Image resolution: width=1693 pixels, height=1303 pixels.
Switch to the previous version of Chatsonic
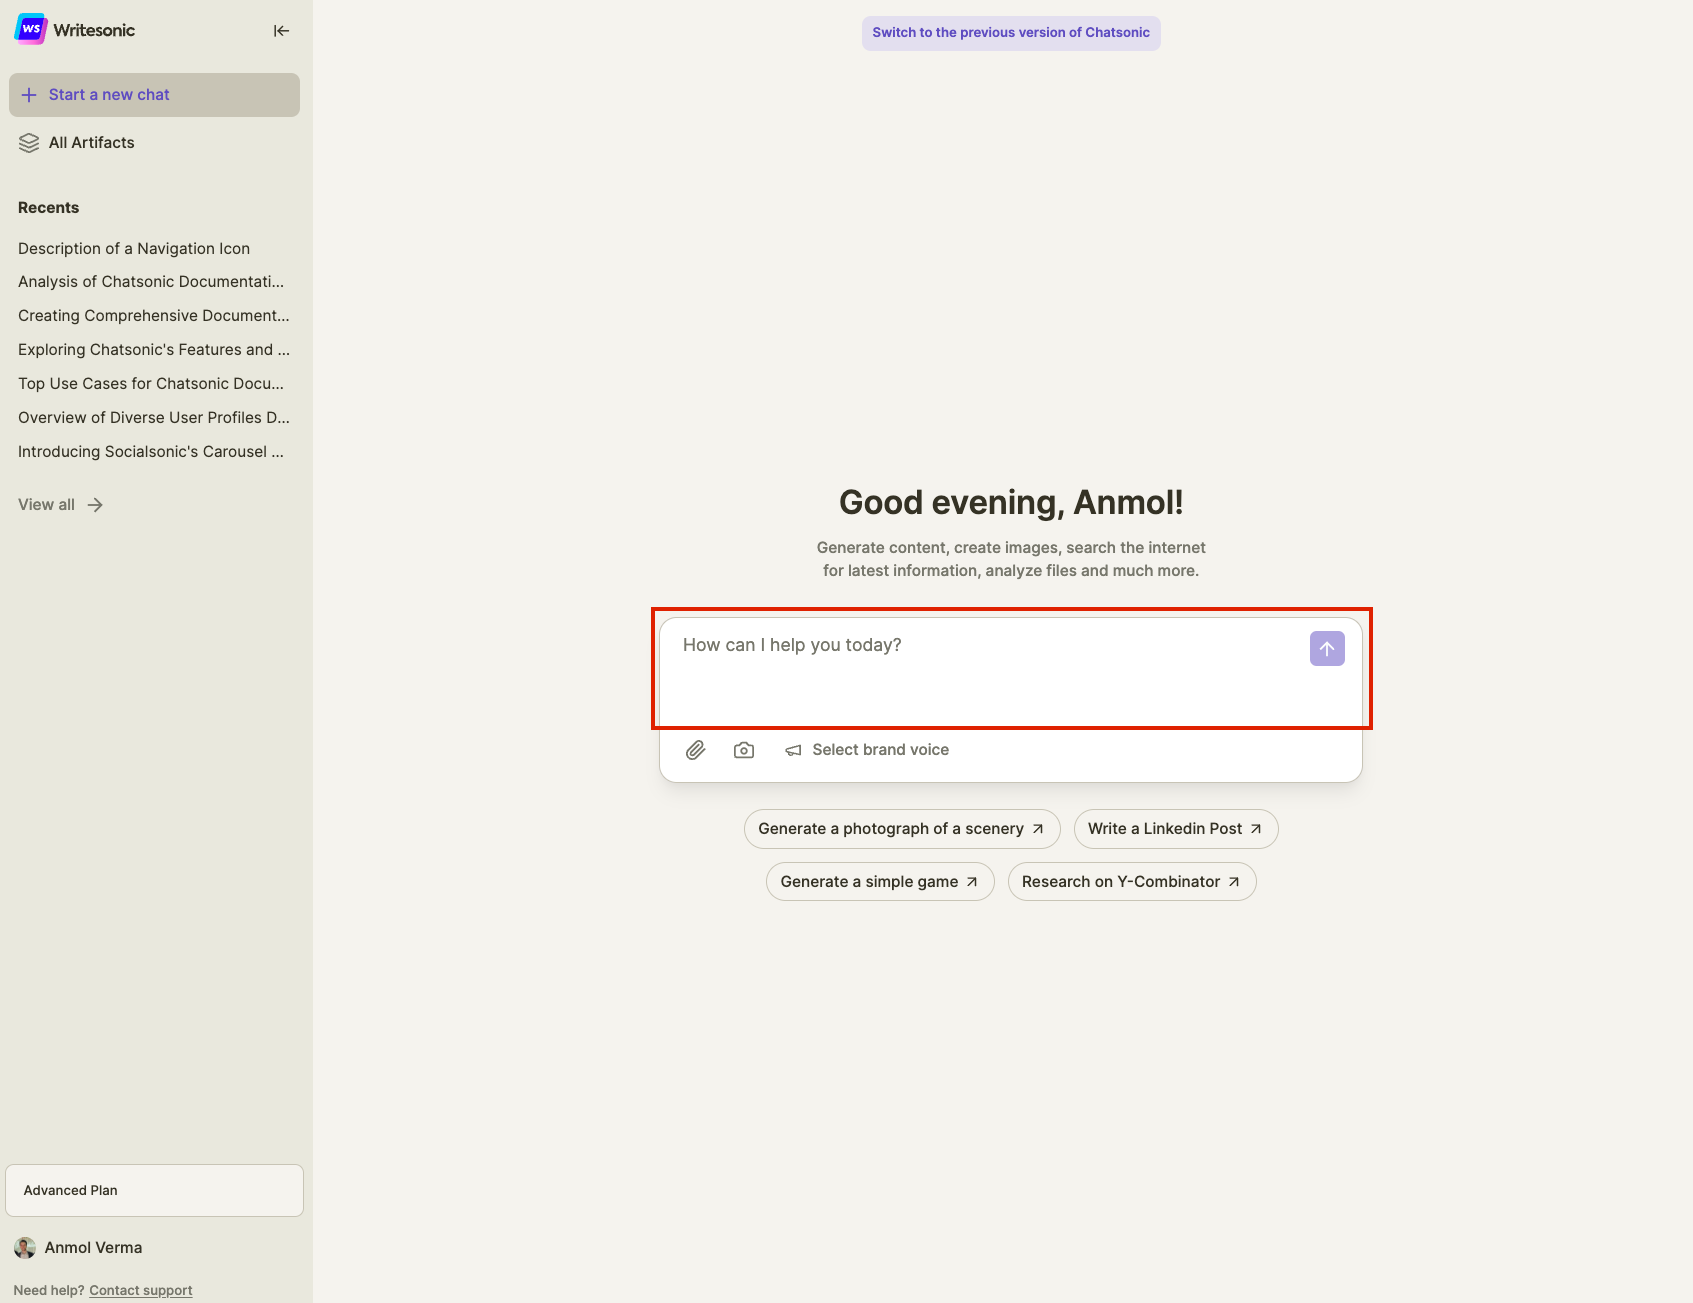click(x=1011, y=33)
